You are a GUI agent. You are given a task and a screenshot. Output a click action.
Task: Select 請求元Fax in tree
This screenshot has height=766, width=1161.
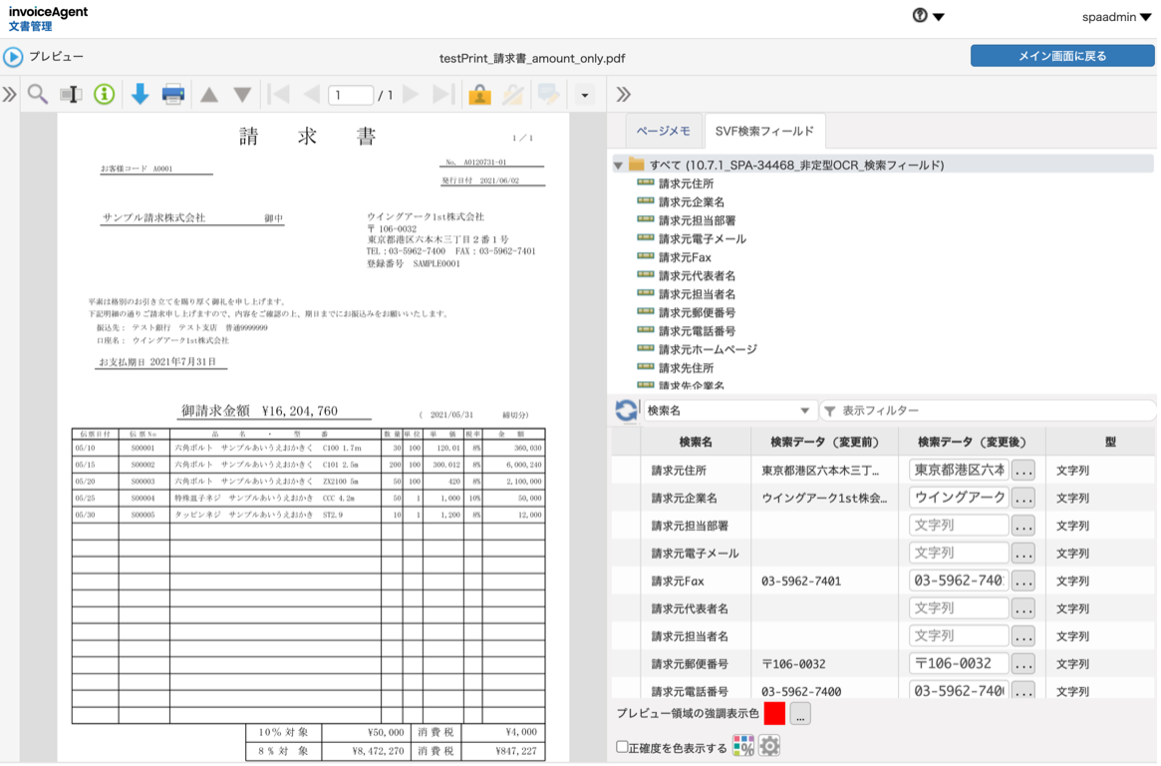[x=685, y=258]
